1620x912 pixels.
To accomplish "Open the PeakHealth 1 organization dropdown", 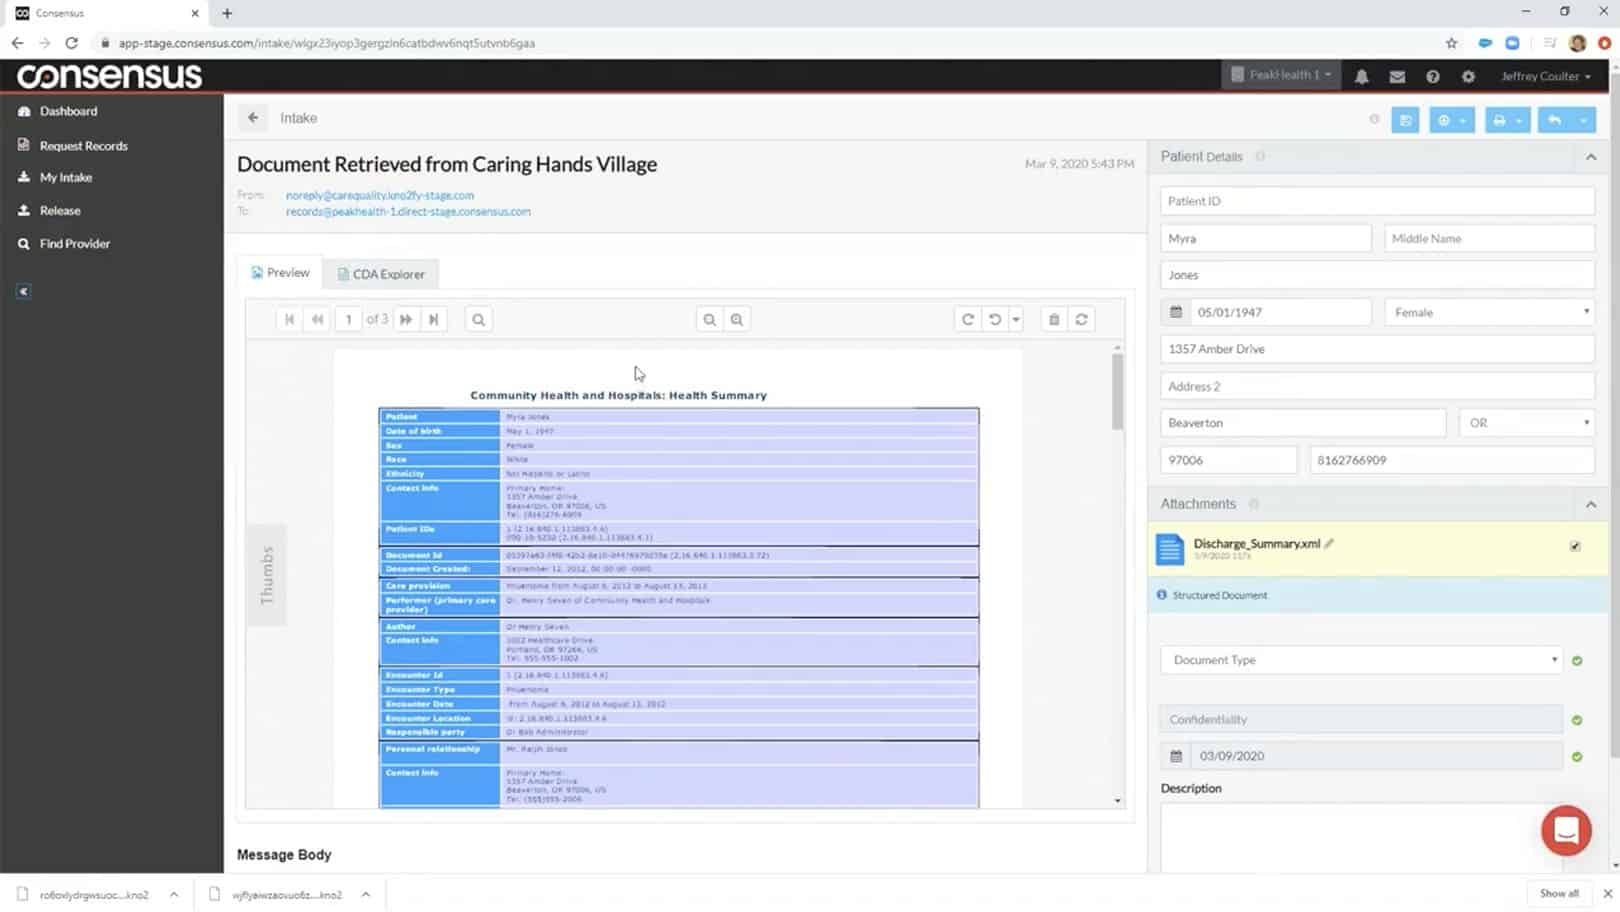I will [1281, 75].
